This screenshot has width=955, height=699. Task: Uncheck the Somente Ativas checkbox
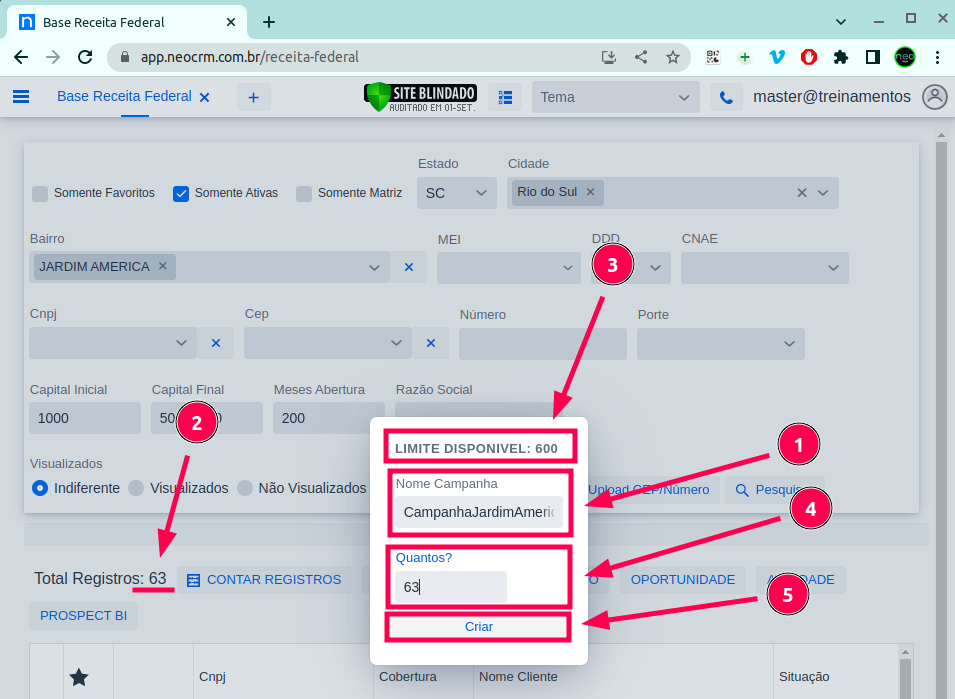coord(181,194)
